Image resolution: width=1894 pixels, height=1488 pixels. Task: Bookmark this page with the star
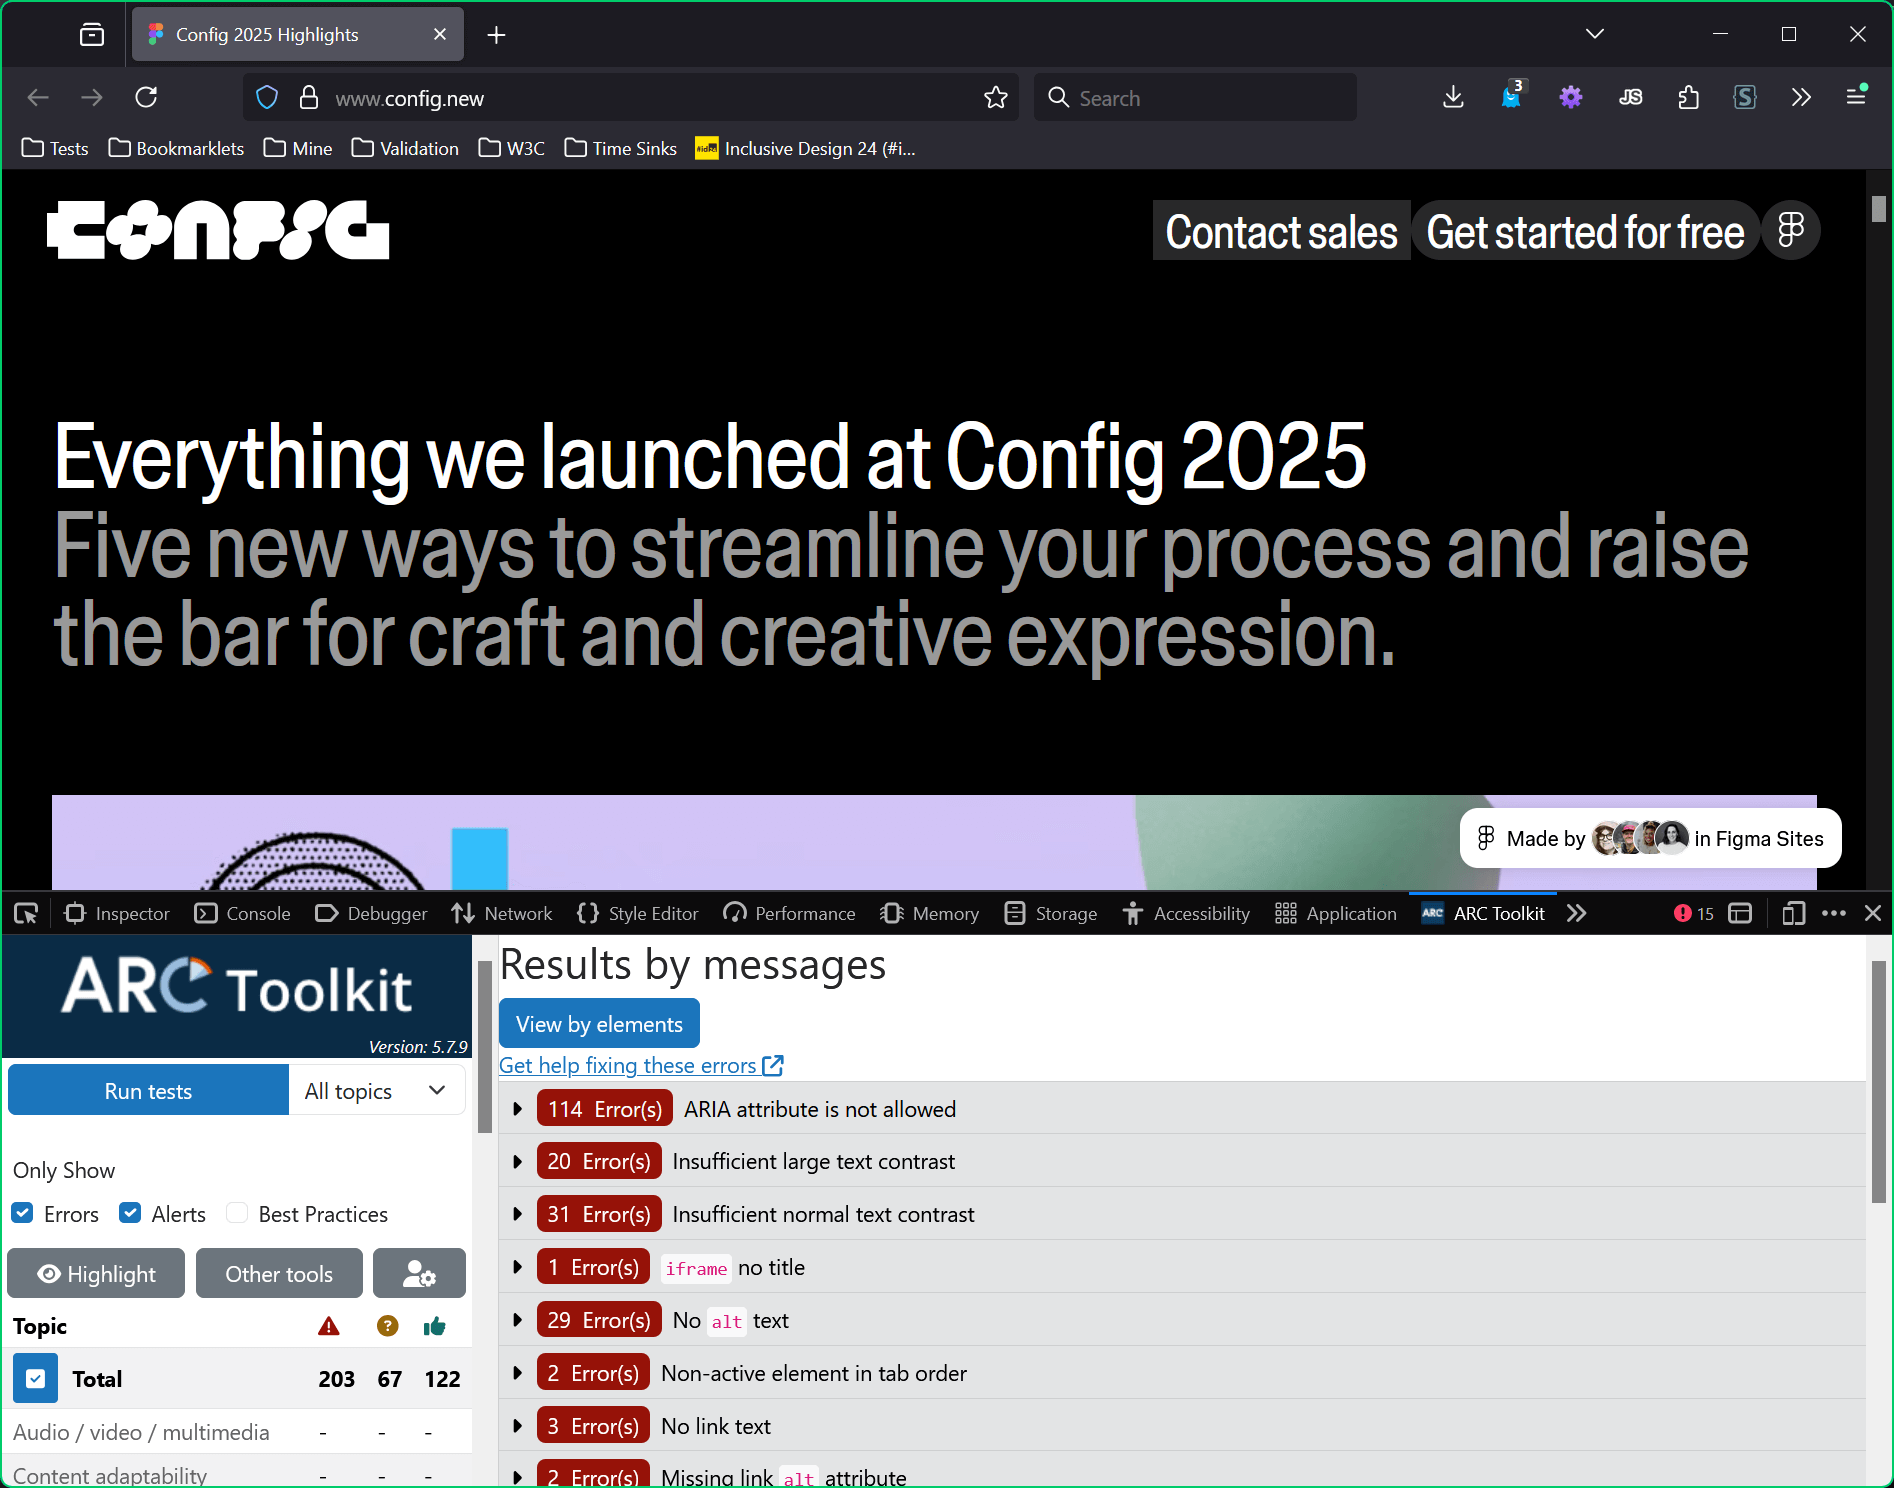coord(995,97)
